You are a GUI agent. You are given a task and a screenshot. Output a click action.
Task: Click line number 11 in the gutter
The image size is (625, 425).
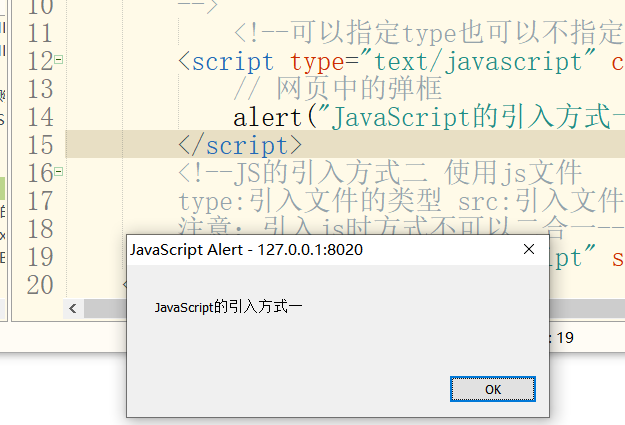(40, 33)
